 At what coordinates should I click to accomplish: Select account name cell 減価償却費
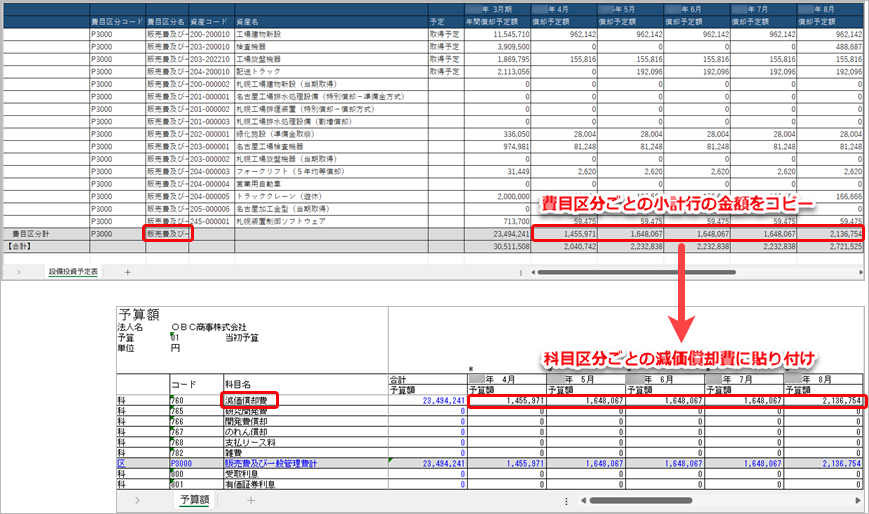click(306, 400)
